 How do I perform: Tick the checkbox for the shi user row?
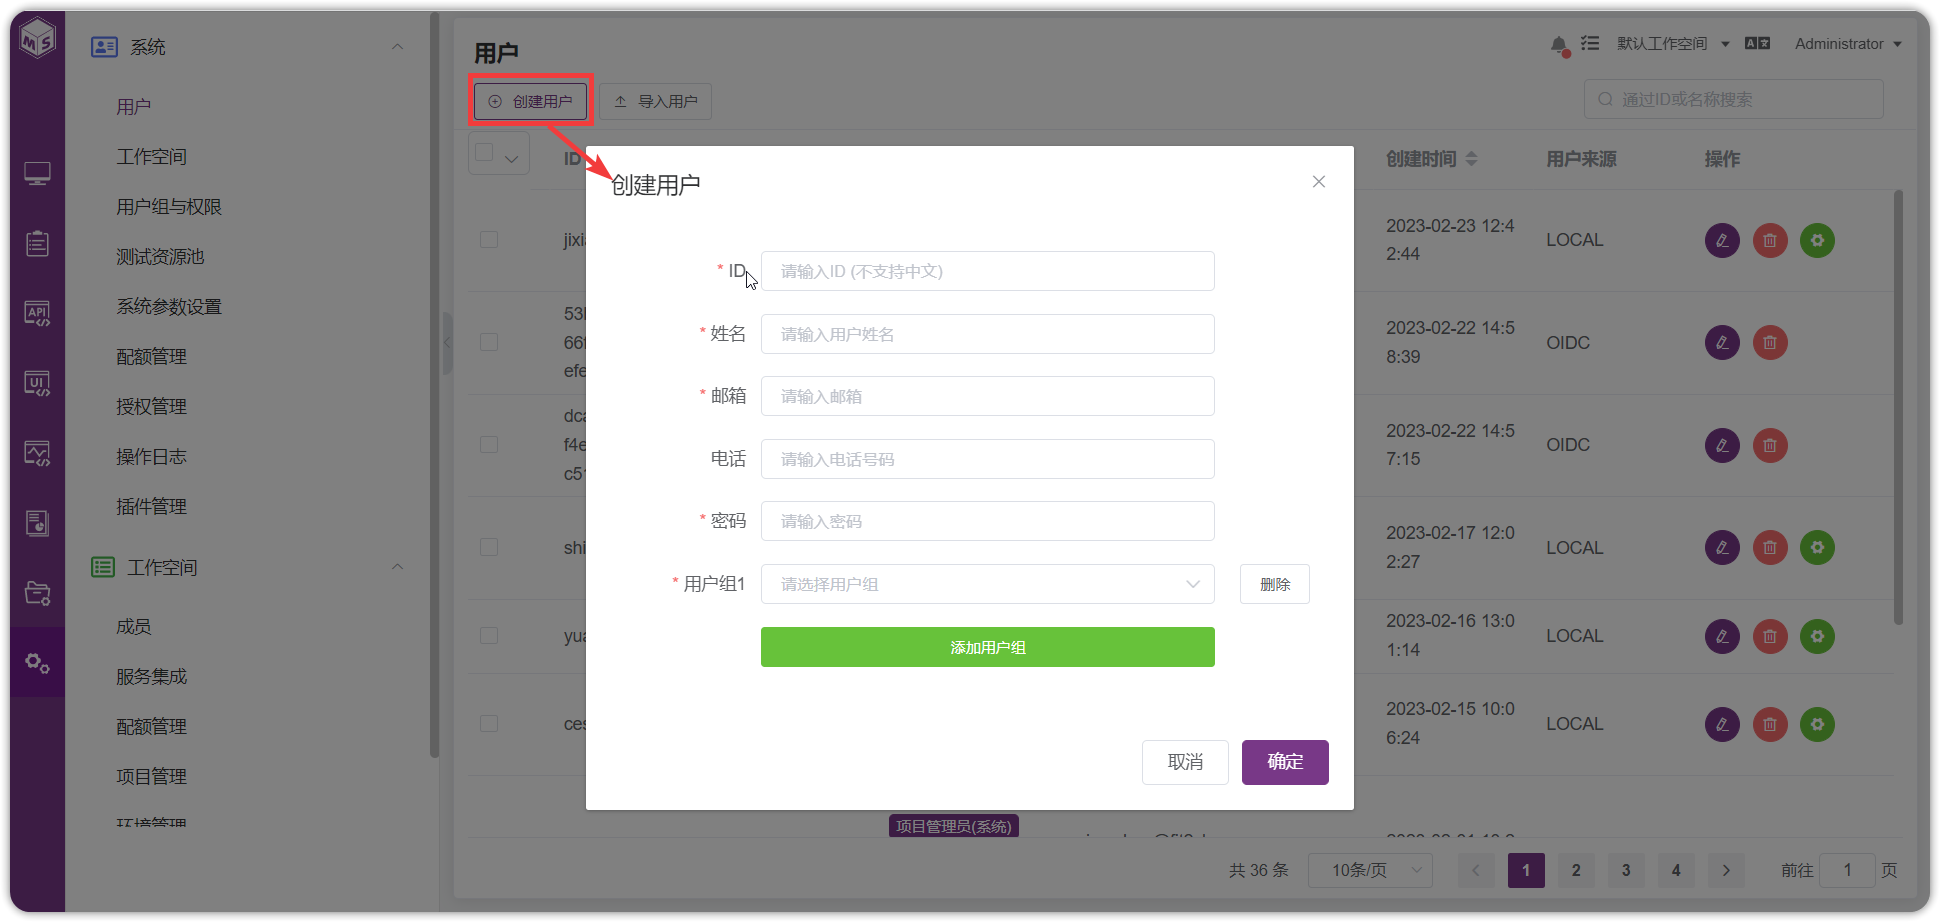pyautogui.click(x=489, y=547)
